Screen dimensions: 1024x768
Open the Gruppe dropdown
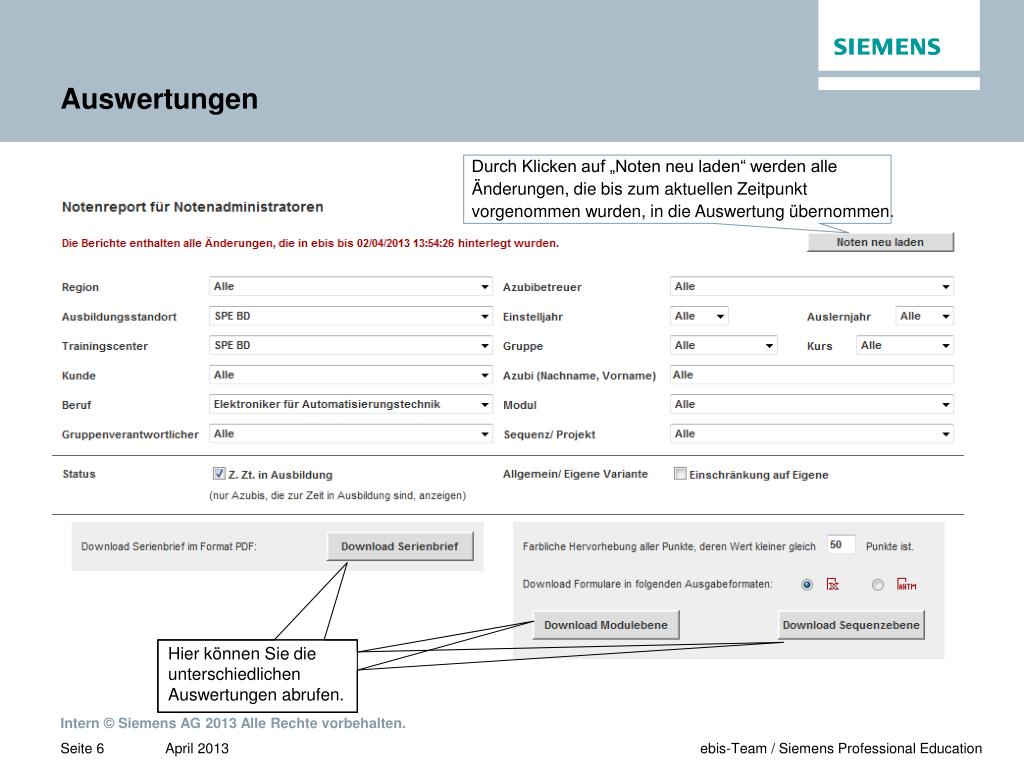(x=724, y=345)
